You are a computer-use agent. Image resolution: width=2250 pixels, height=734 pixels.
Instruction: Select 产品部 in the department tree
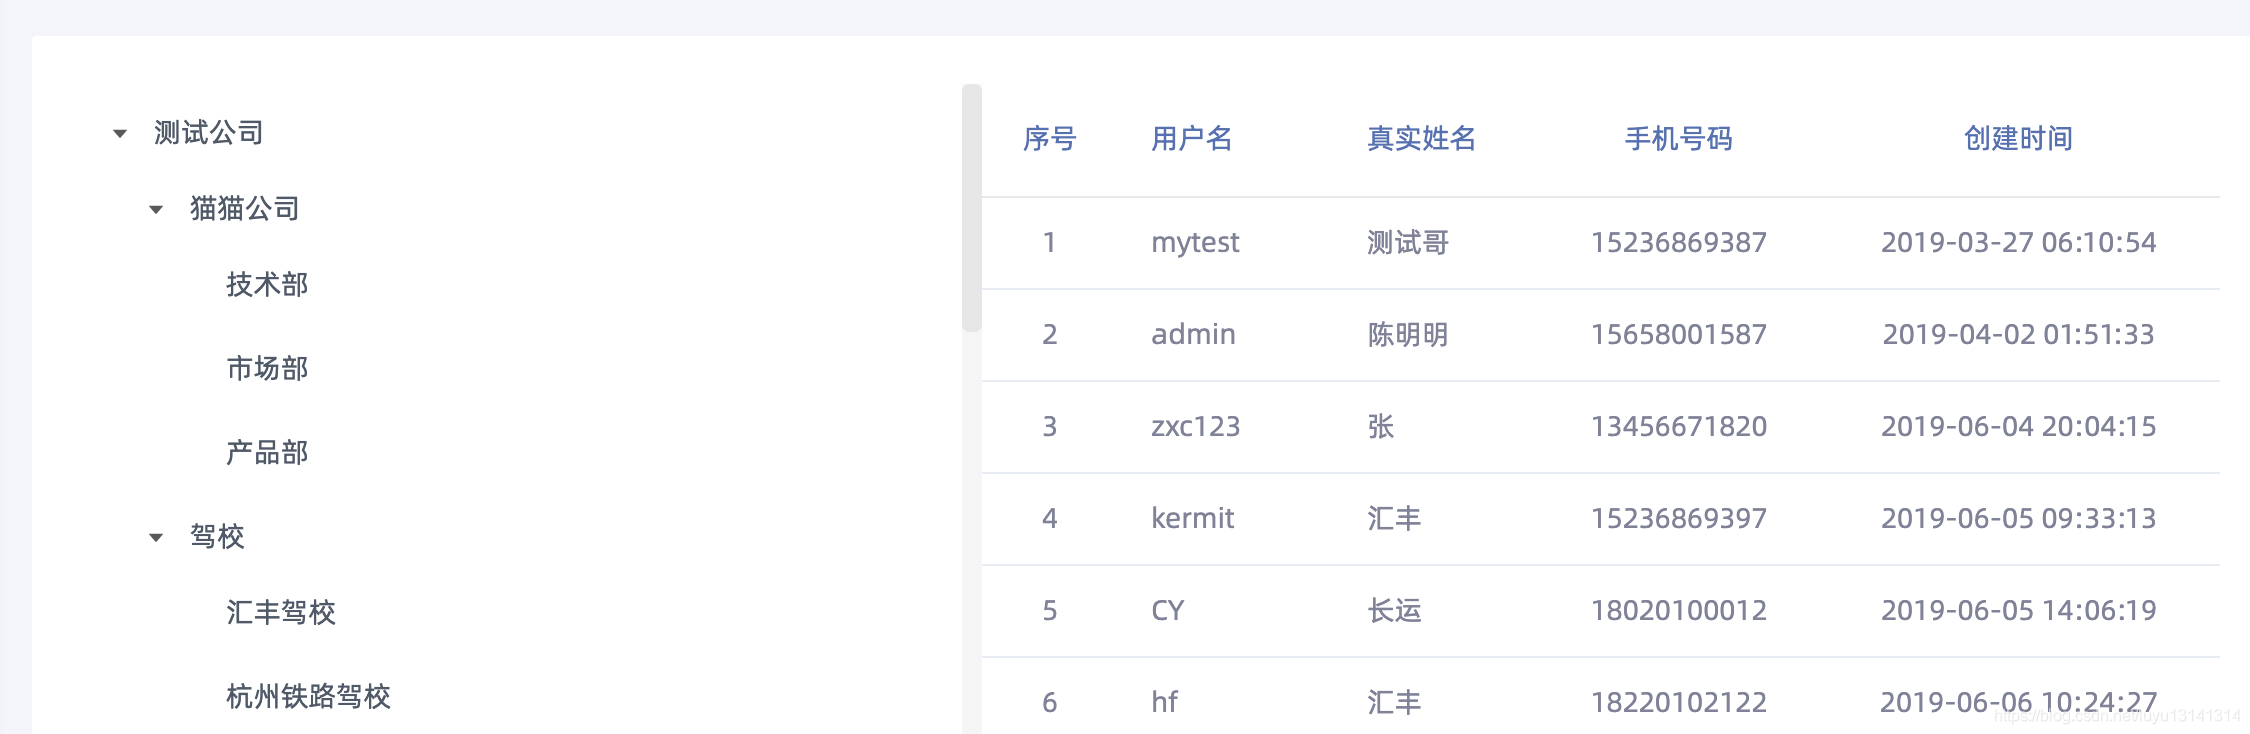pyautogui.click(x=267, y=453)
